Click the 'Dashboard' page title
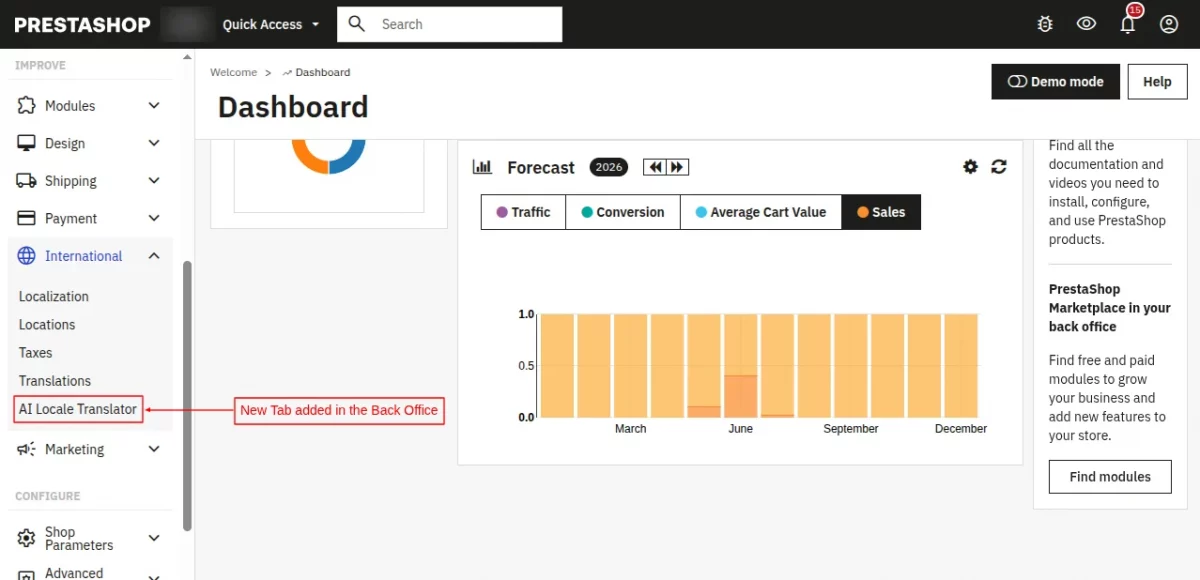This screenshot has height=580, width=1200. pos(293,107)
